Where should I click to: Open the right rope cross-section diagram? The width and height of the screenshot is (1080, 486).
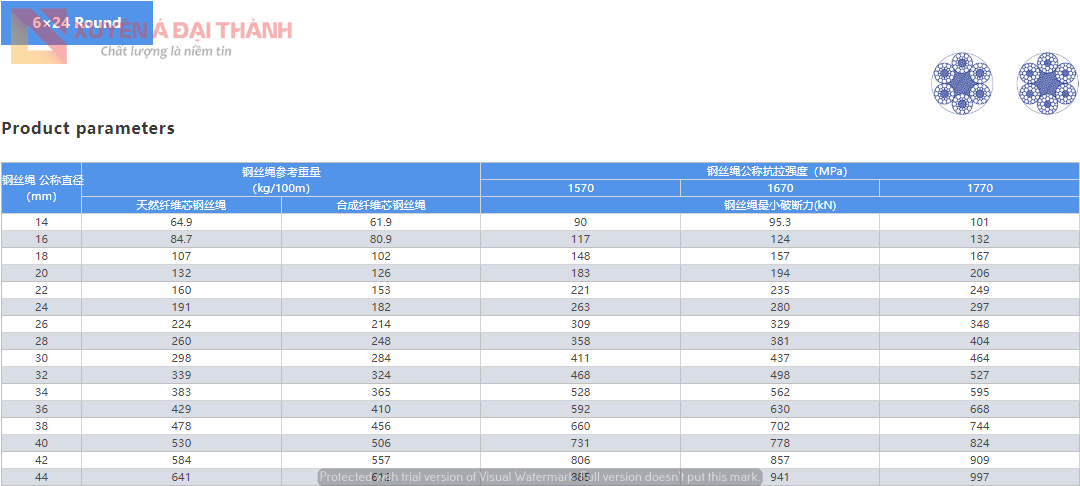tap(1048, 83)
